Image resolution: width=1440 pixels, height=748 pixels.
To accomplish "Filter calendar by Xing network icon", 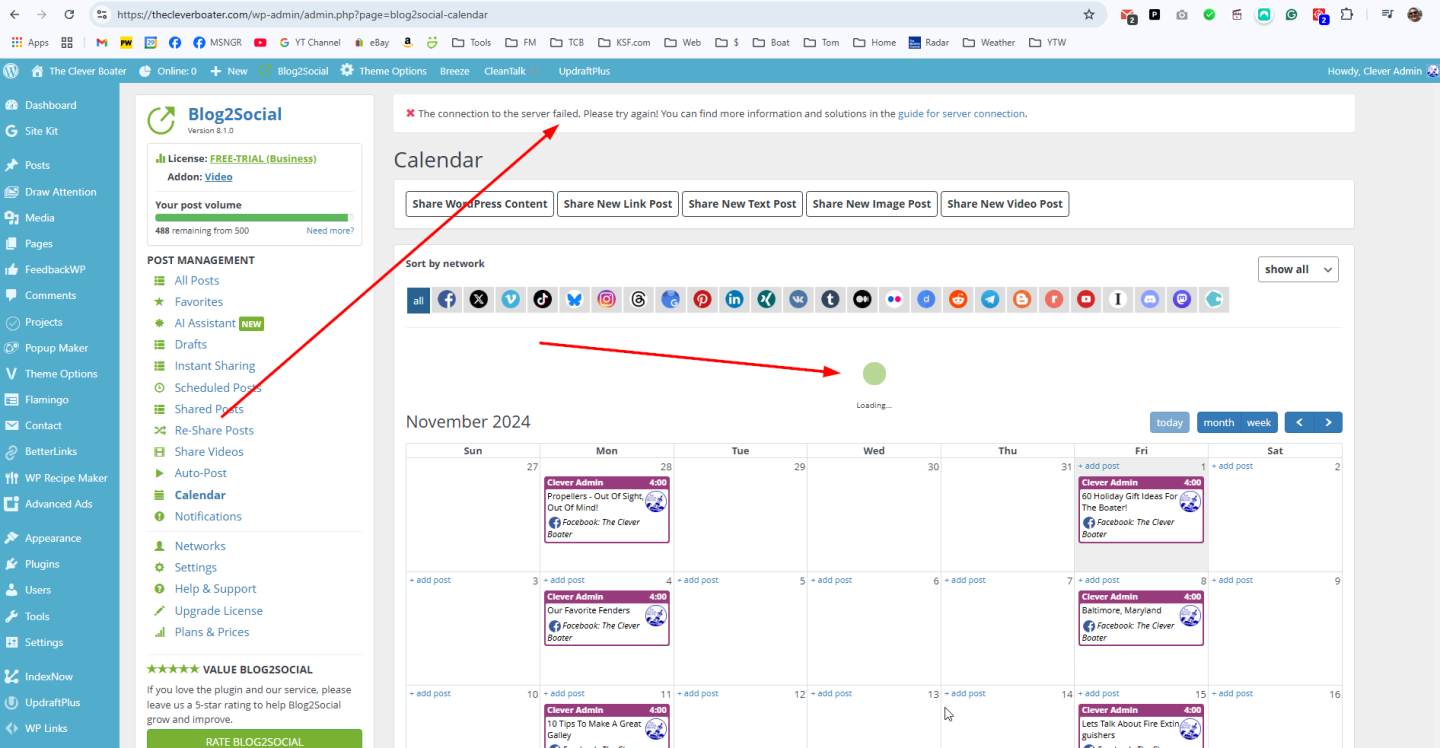I will tap(767, 299).
